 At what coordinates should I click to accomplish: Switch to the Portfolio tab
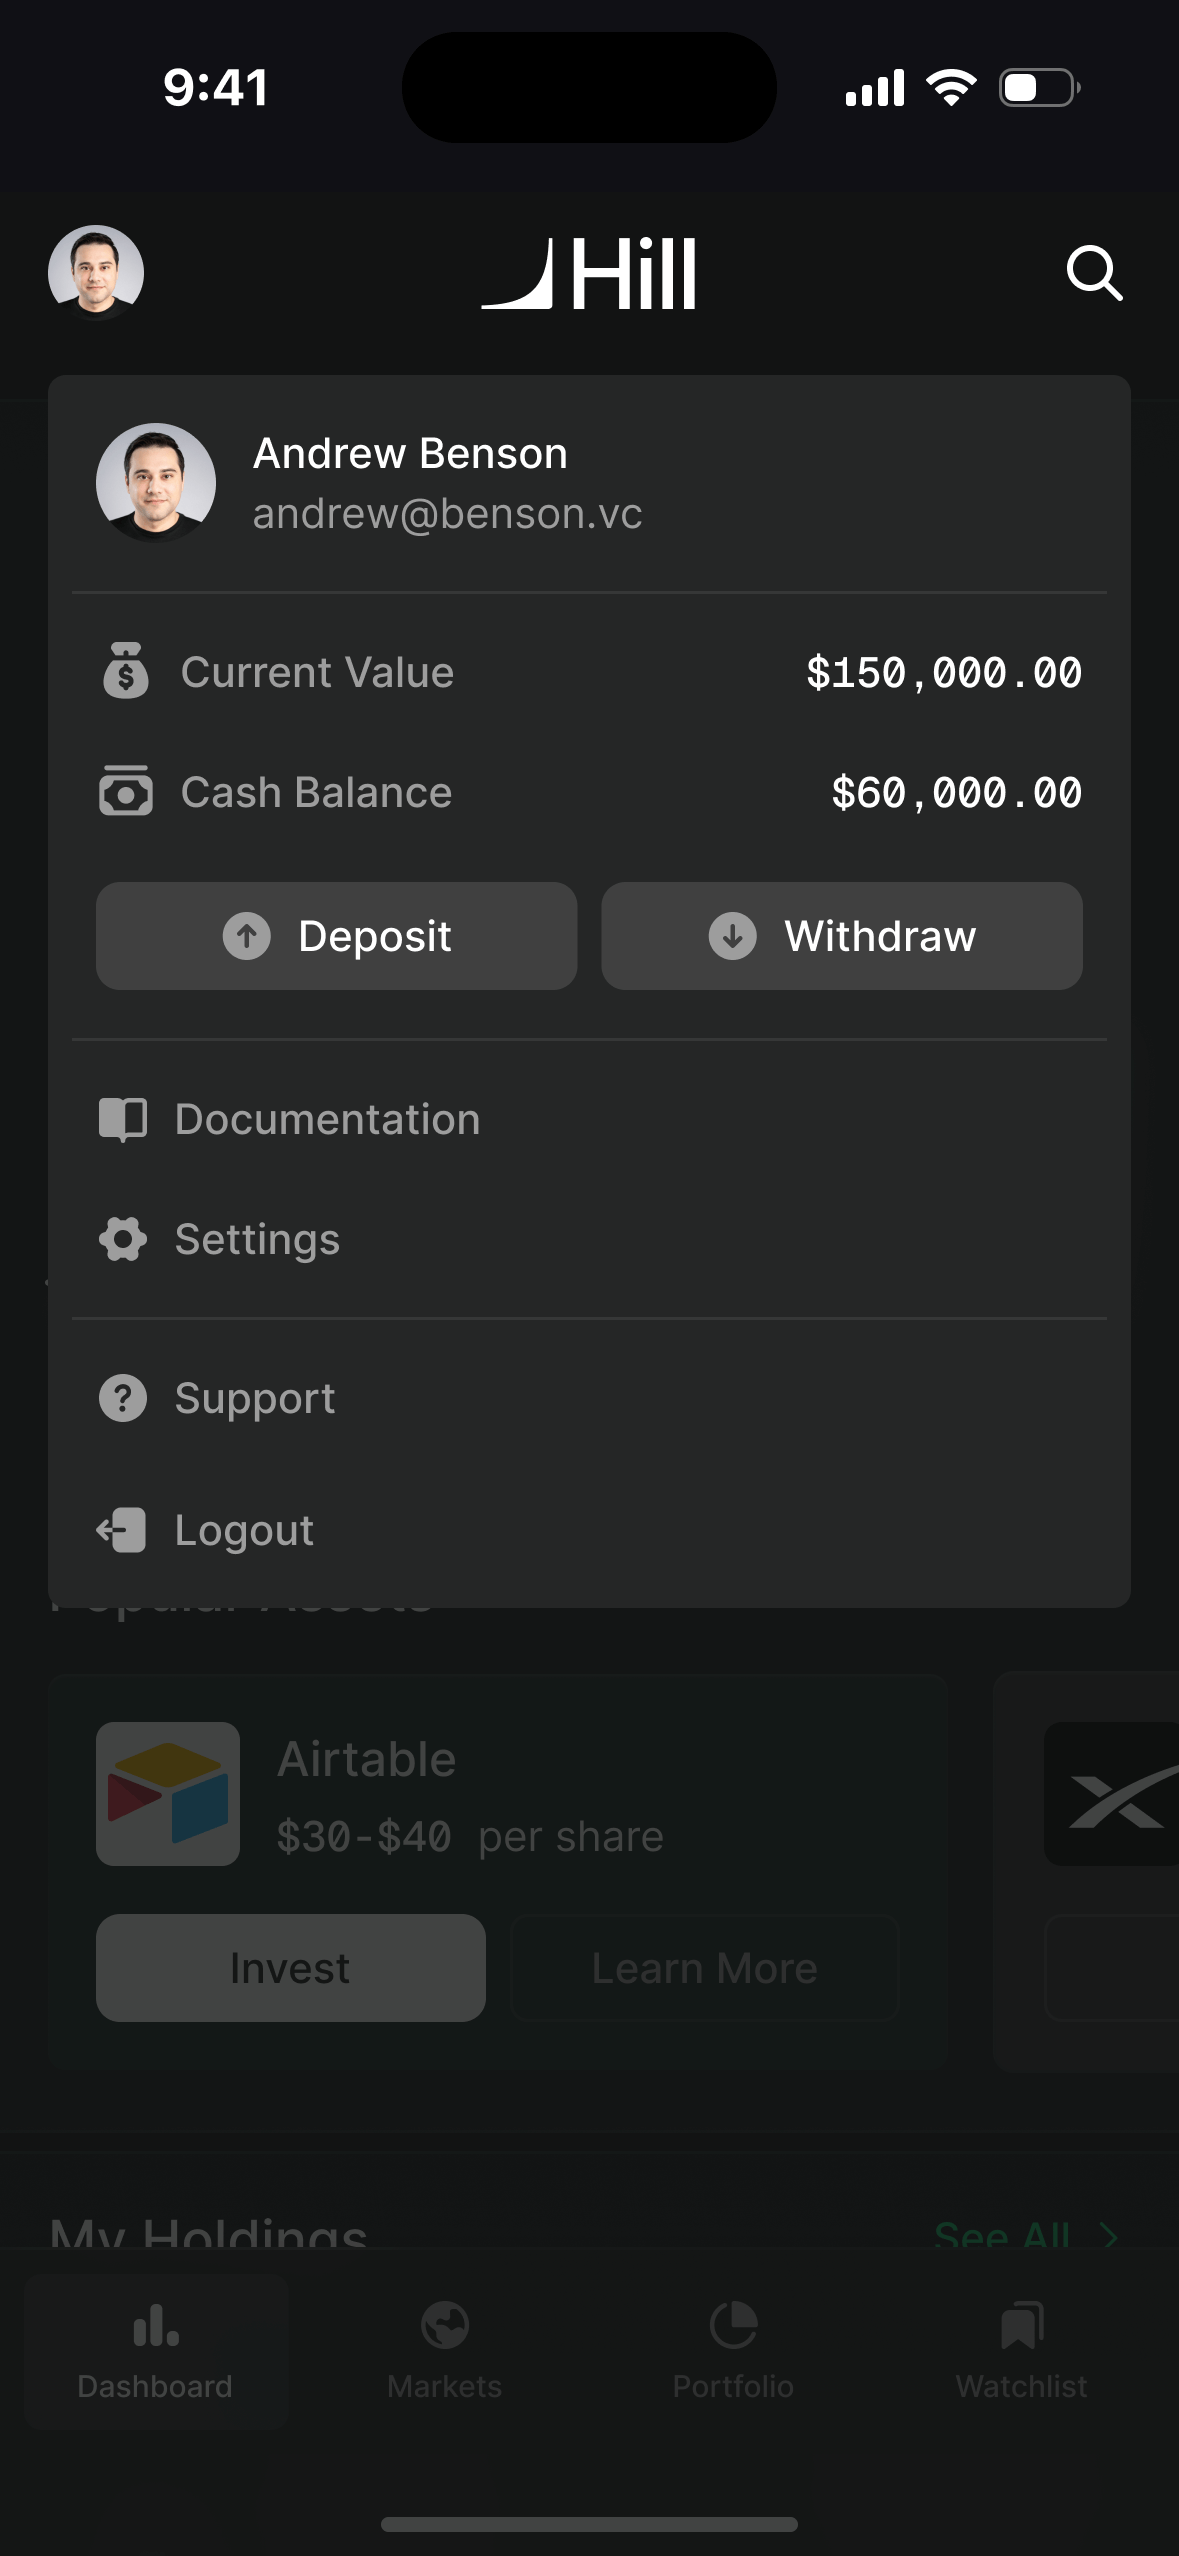coord(733,2350)
